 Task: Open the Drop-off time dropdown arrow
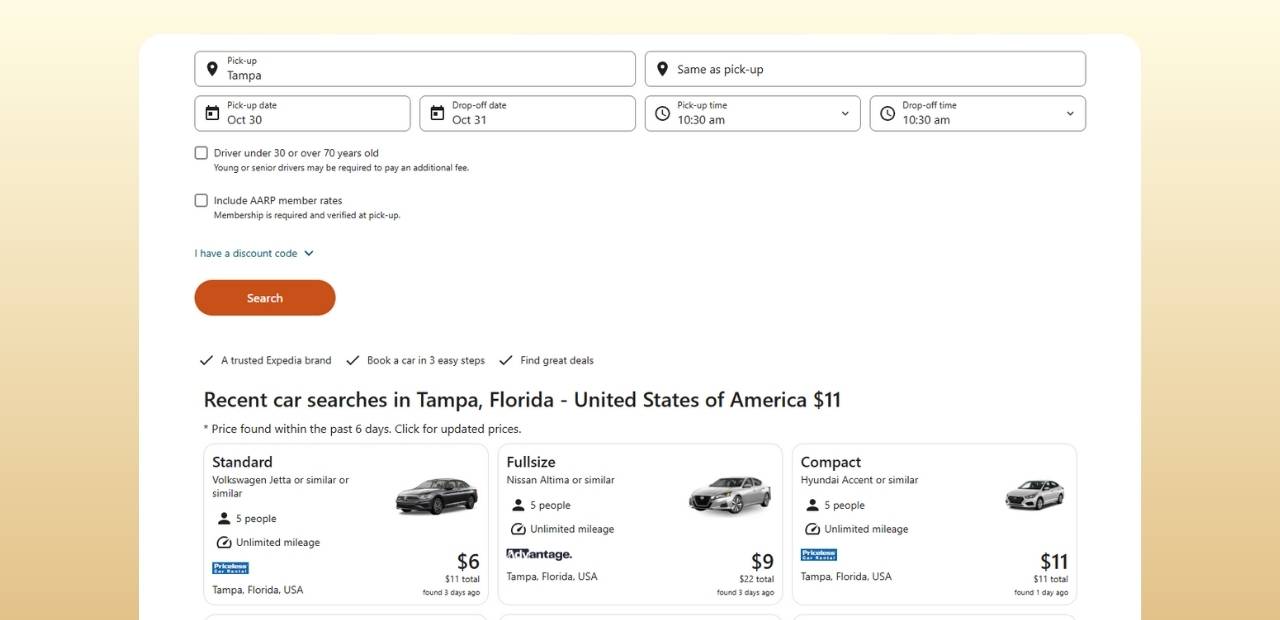click(x=1070, y=114)
